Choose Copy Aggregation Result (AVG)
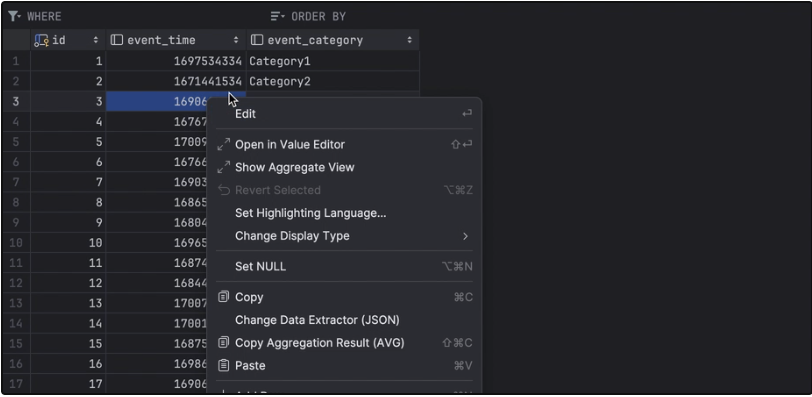812x397 pixels. coord(344,343)
